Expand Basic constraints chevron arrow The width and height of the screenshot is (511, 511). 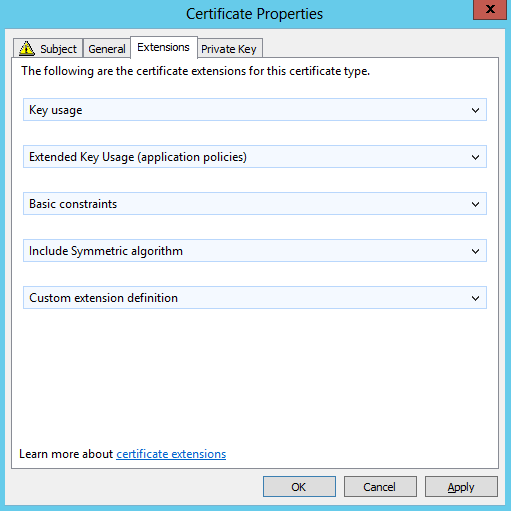475,204
